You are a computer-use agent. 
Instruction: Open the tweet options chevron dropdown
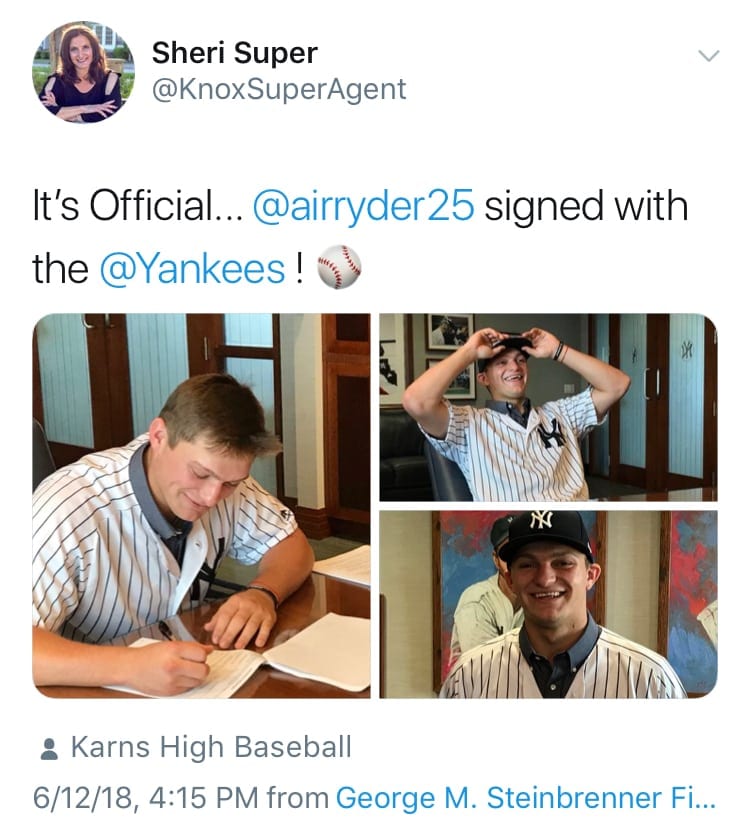click(709, 56)
